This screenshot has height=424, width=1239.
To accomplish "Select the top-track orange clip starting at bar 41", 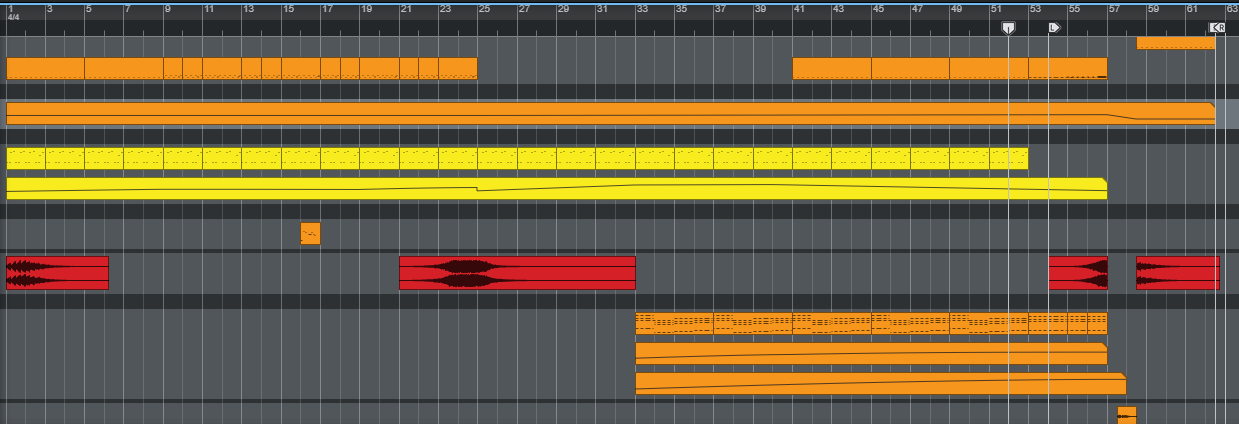I will [831, 68].
